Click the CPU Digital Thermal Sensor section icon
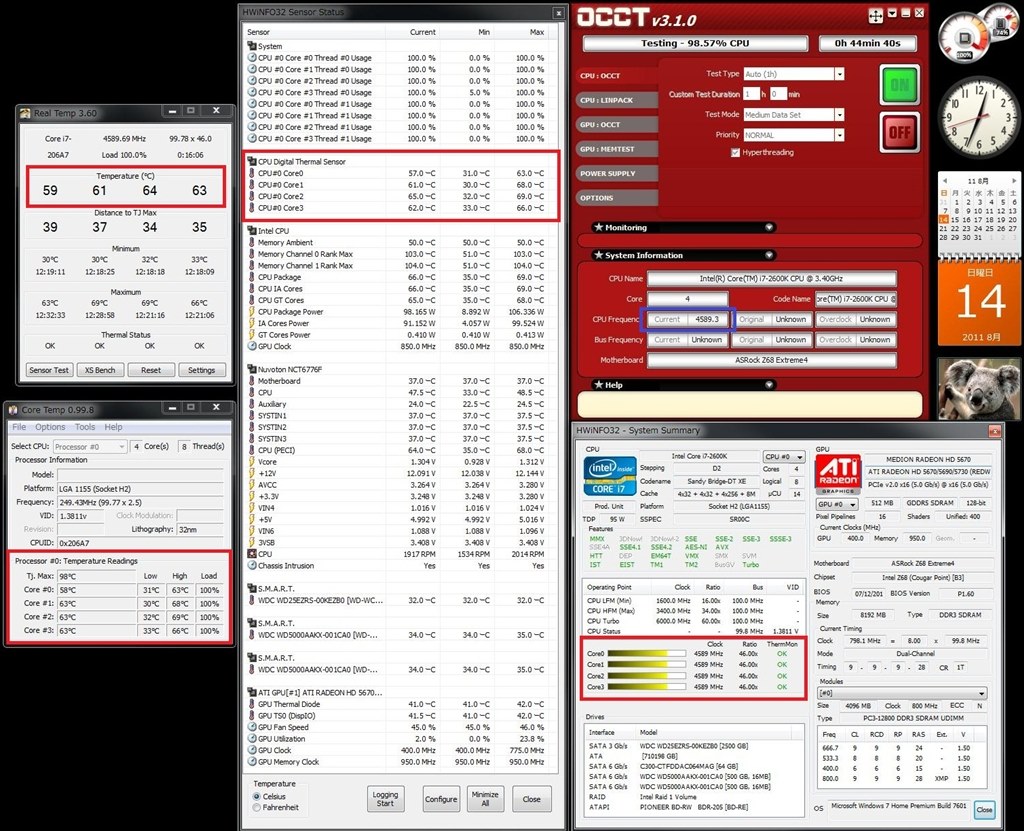 point(251,161)
